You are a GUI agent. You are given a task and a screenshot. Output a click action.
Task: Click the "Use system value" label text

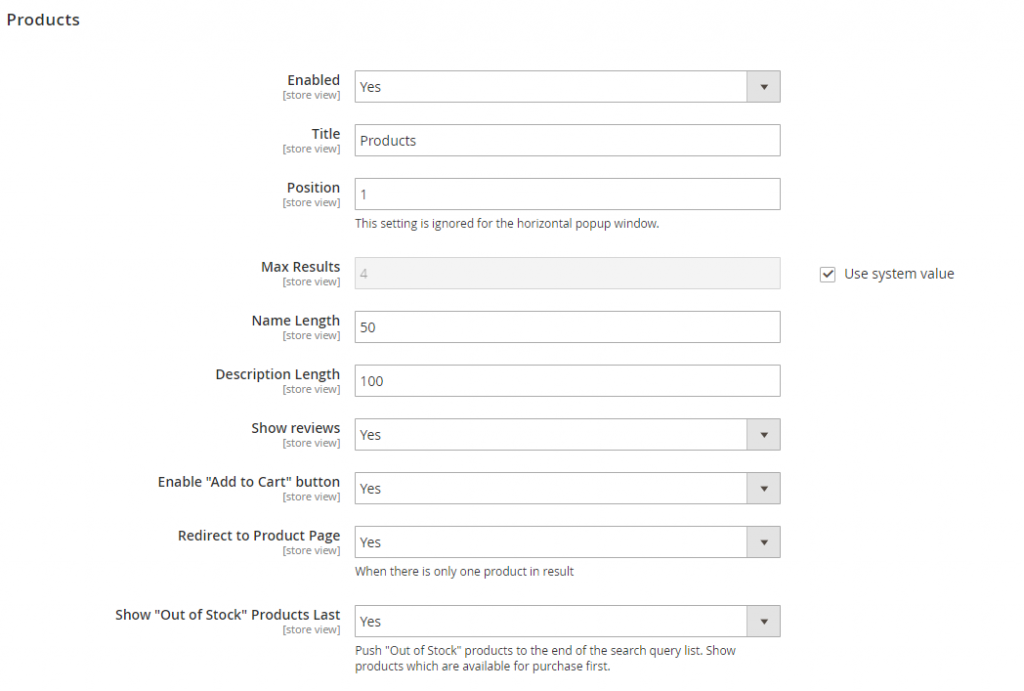point(899,274)
